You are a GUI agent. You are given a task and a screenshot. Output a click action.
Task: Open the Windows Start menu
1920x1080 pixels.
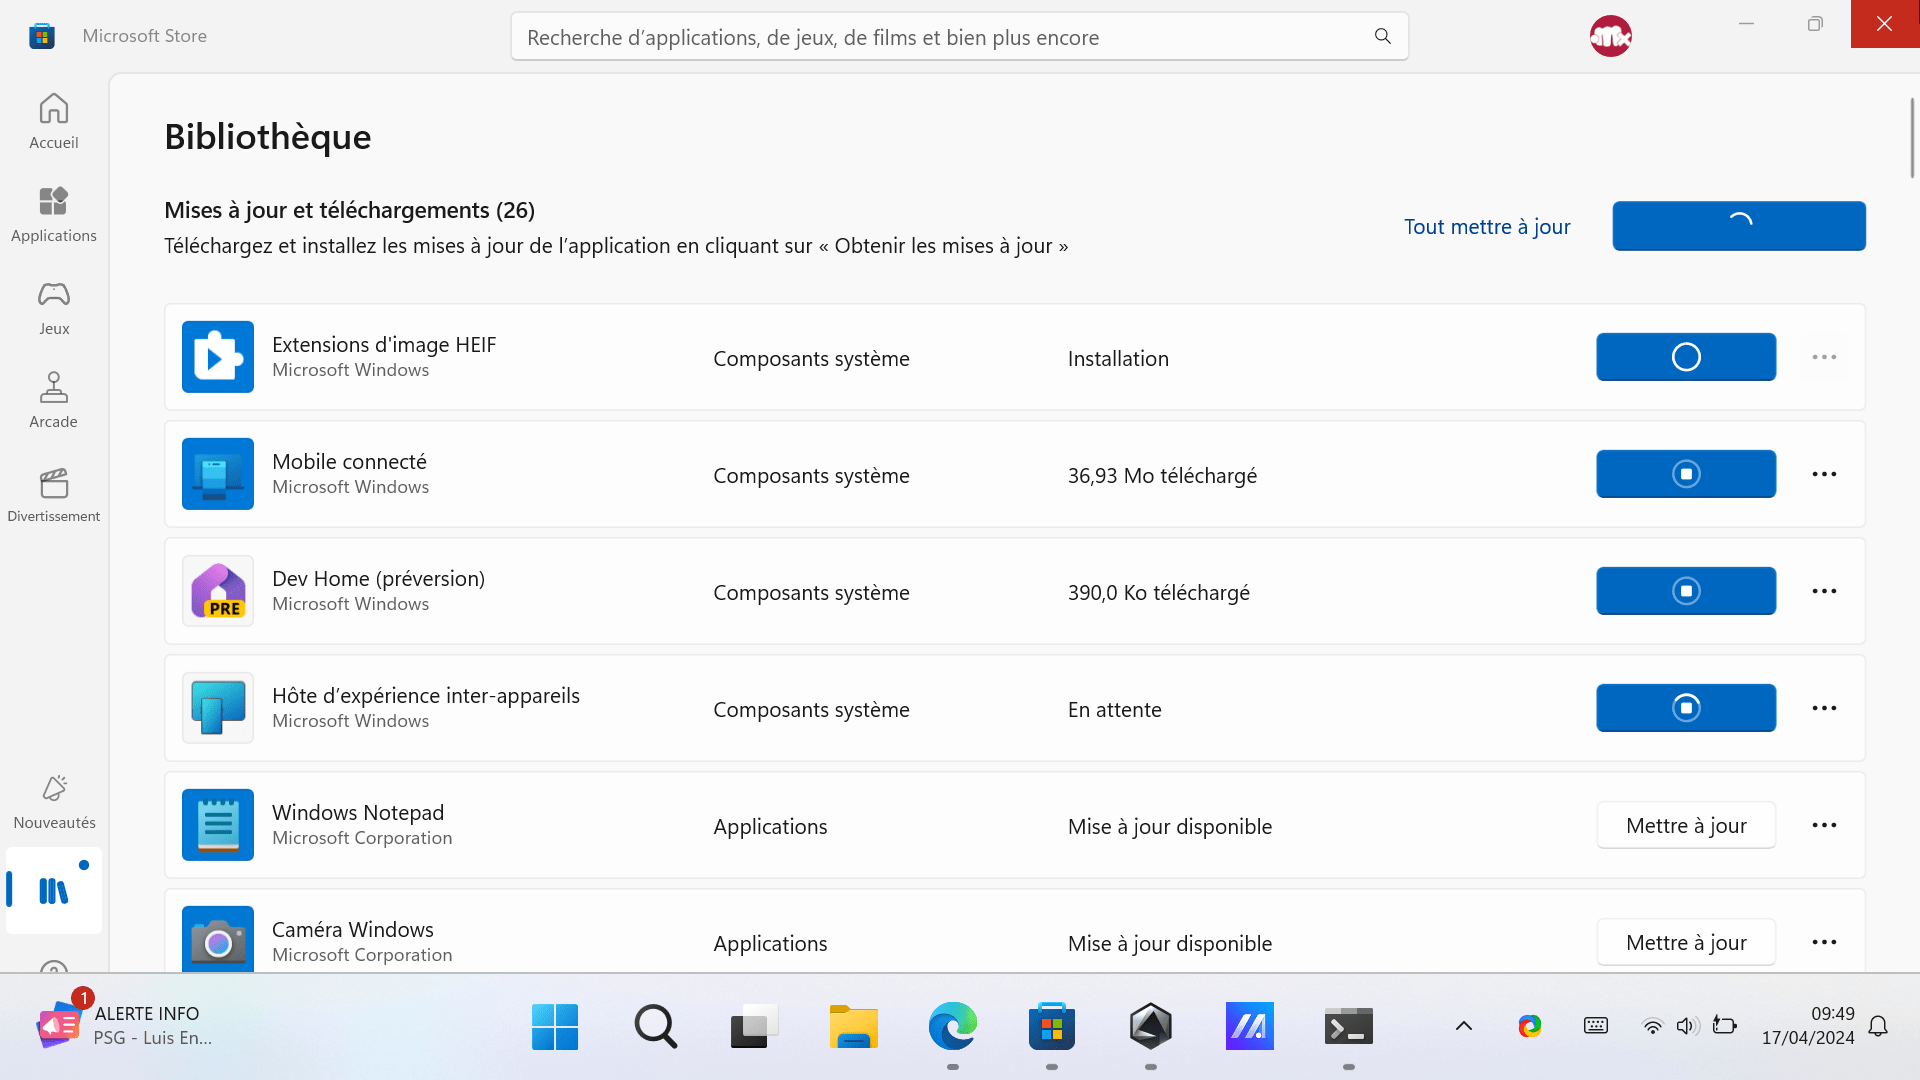[555, 1026]
